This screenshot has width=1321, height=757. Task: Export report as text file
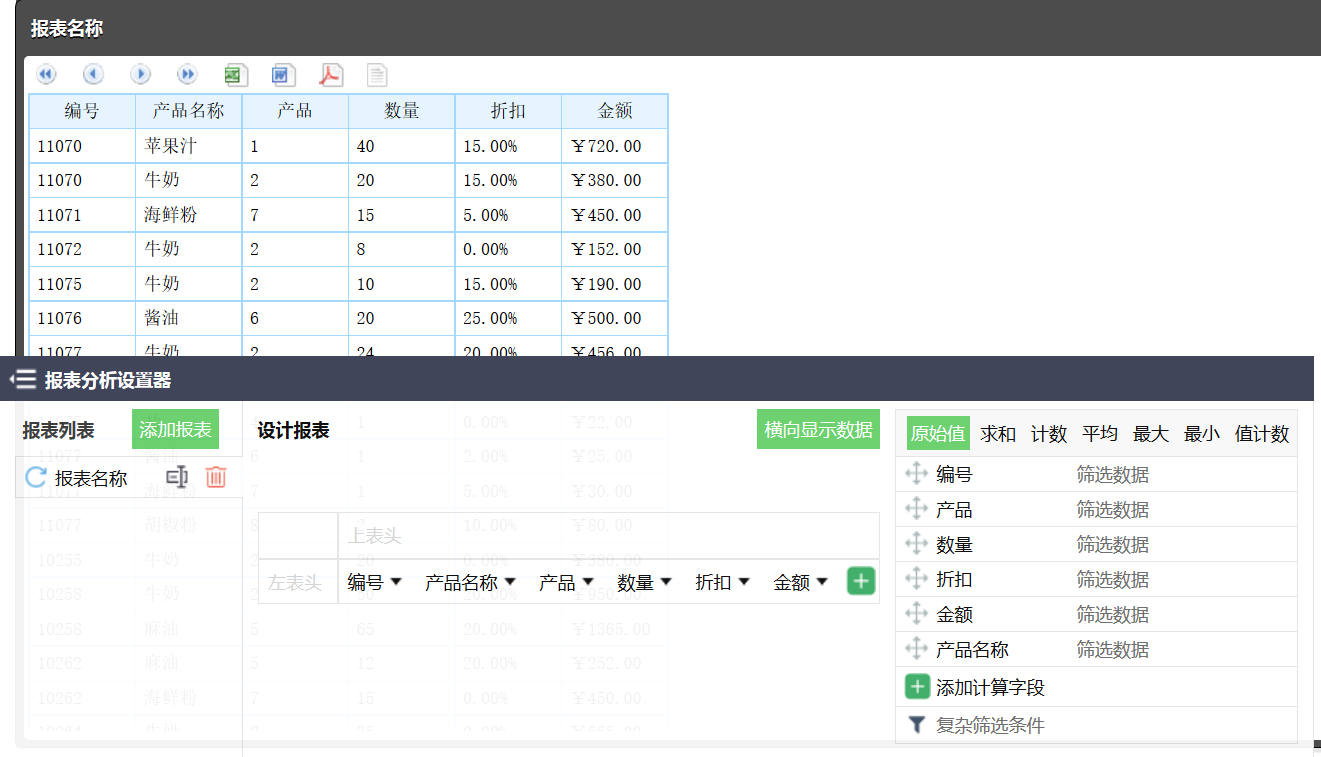pos(377,75)
